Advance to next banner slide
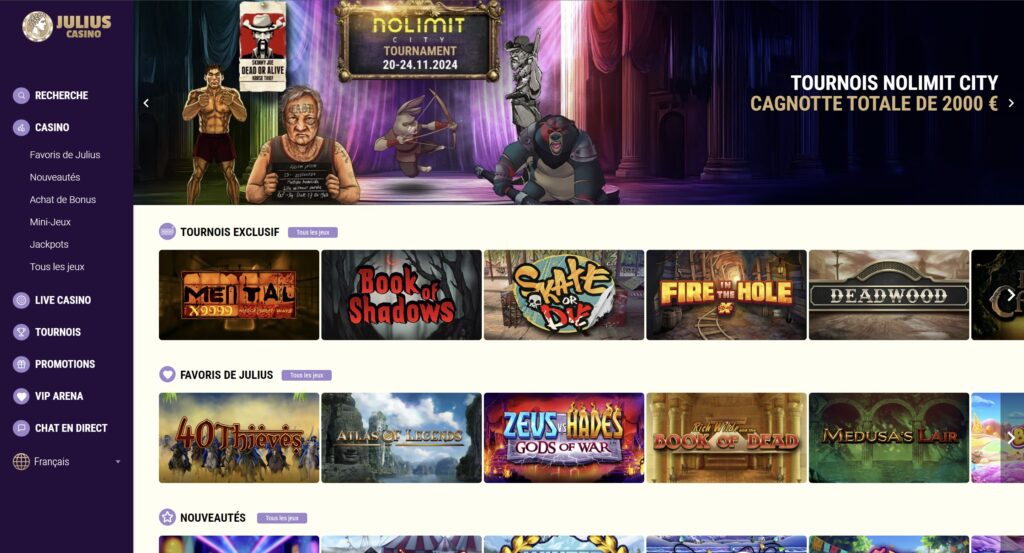The height and width of the screenshot is (553, 1024). (1011, 103)
